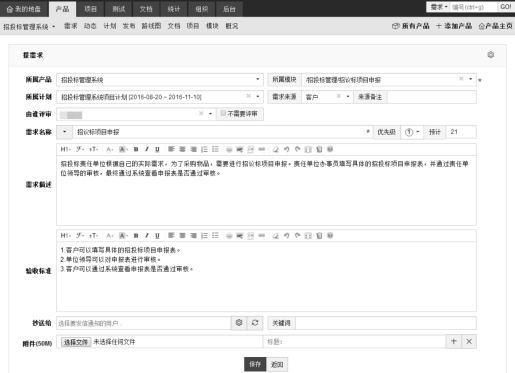Insert image in the 验收标准 editor
515x373 pixels.
click(x=240, y=236)
